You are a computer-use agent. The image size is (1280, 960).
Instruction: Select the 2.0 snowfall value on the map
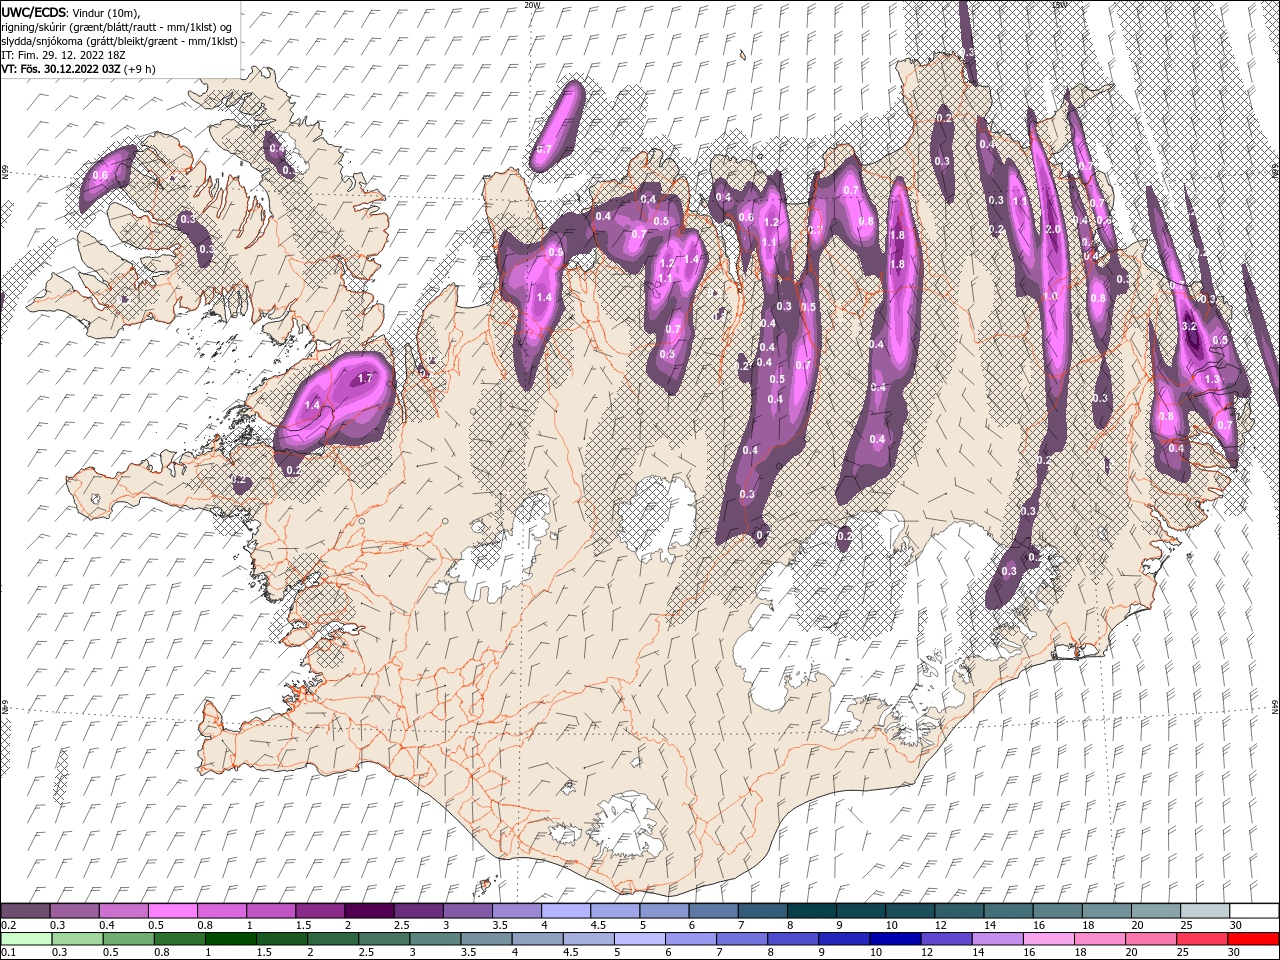point(1052,229)
